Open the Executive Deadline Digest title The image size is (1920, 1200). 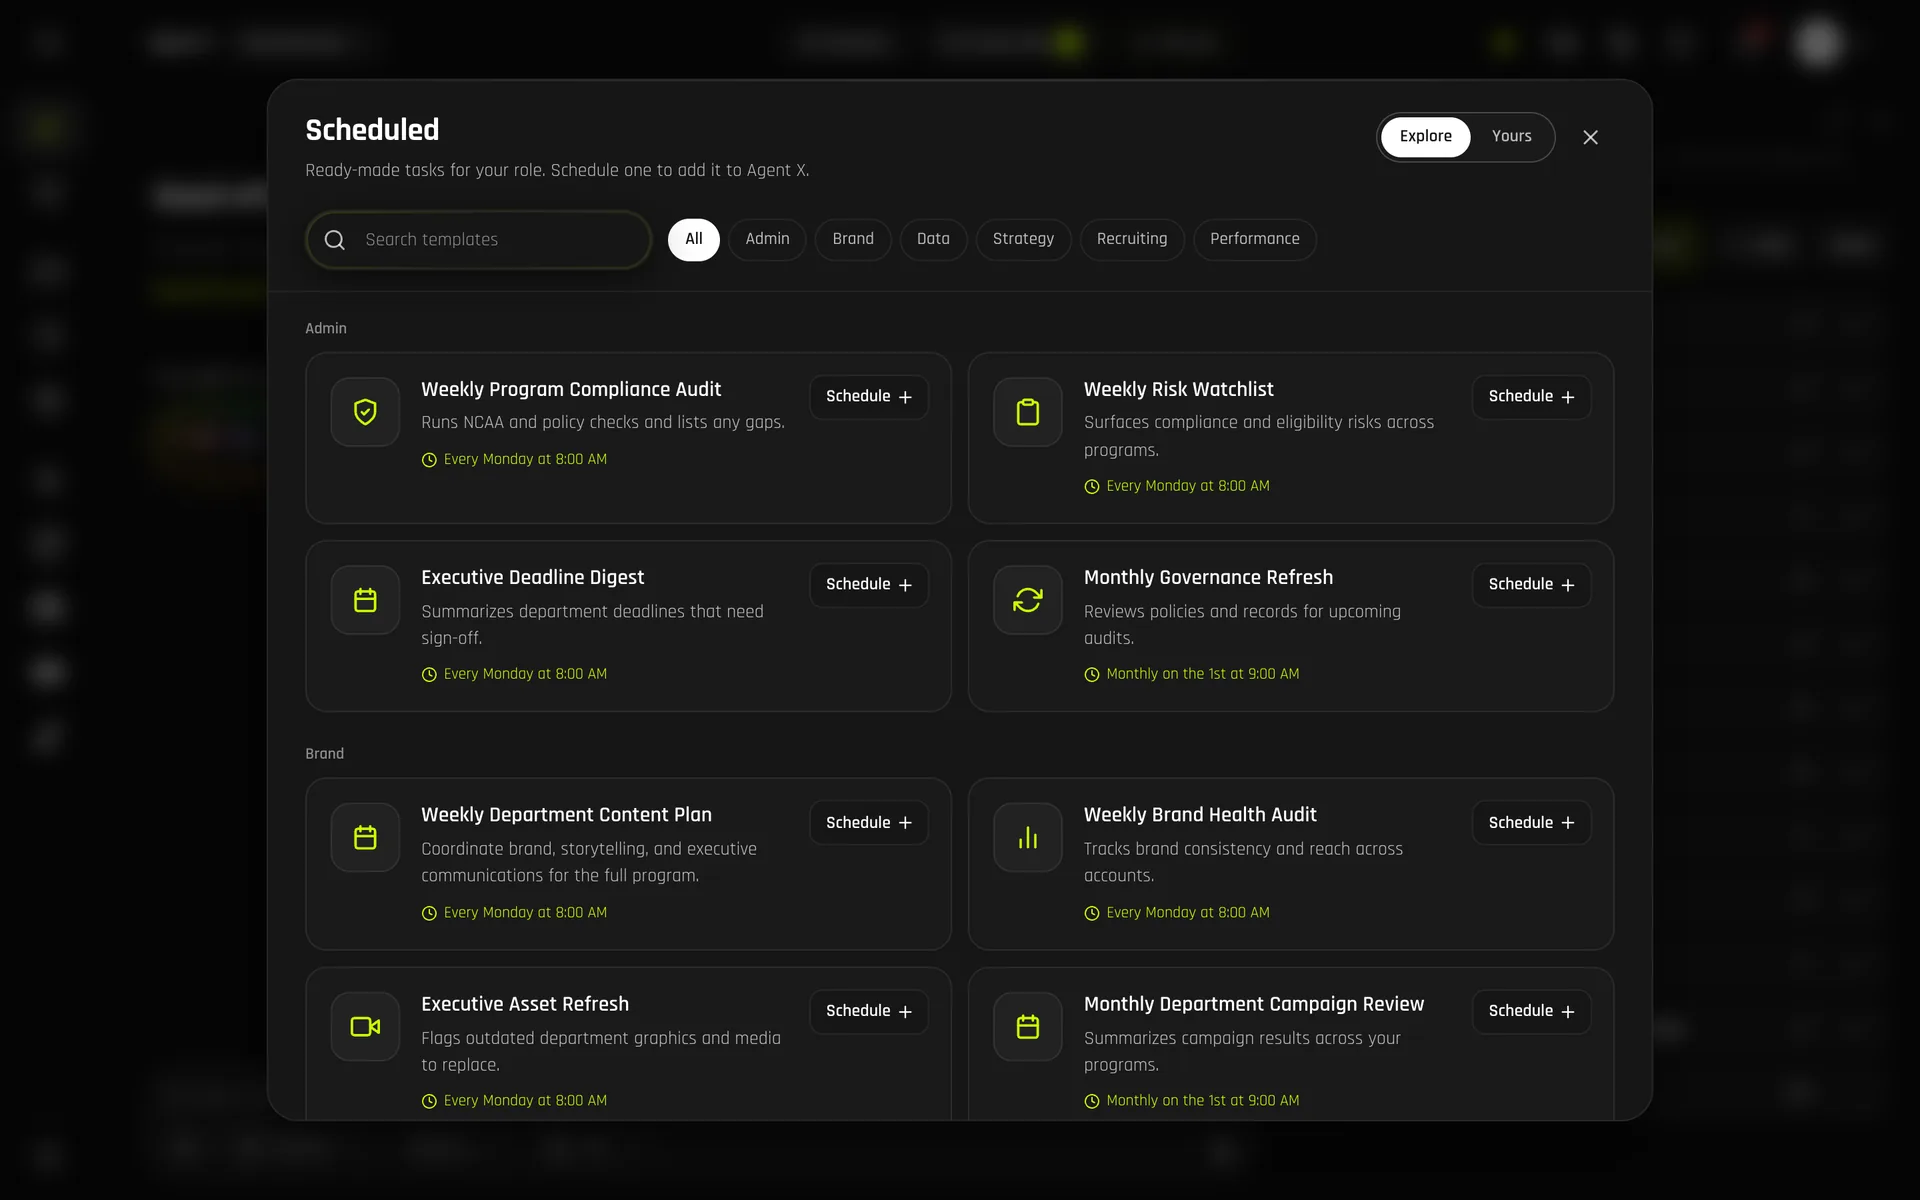tap(532, 578)
